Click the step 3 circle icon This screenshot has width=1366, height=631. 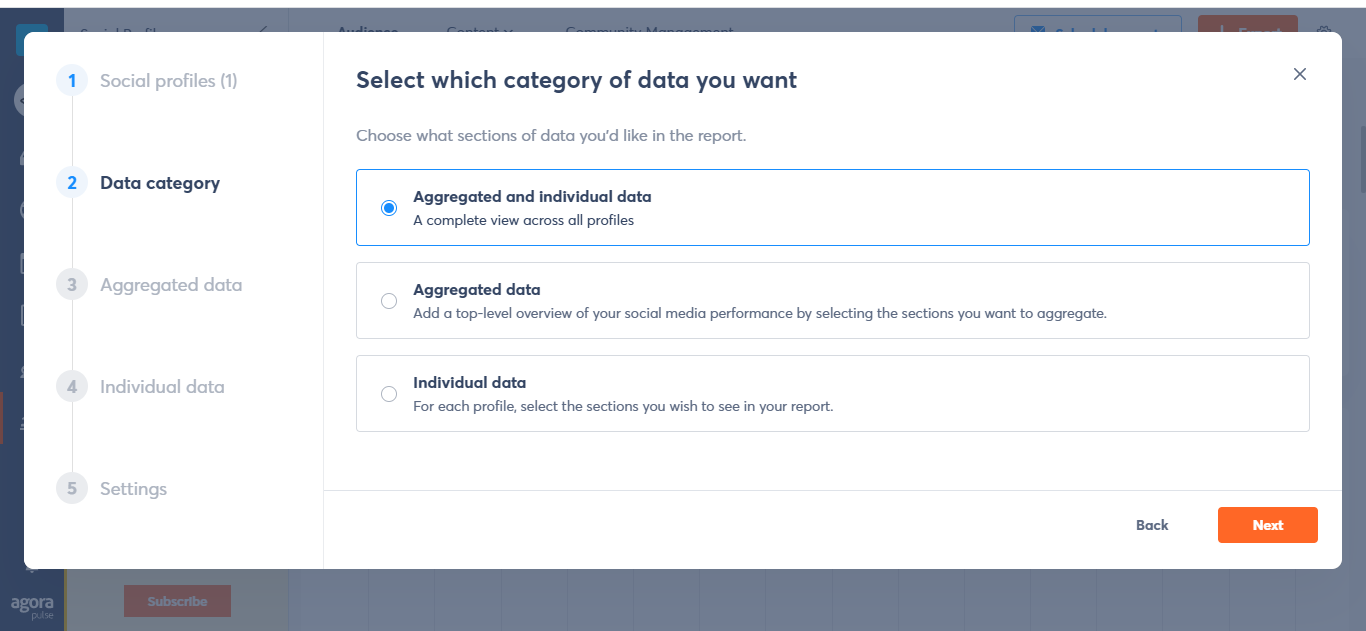72,285
